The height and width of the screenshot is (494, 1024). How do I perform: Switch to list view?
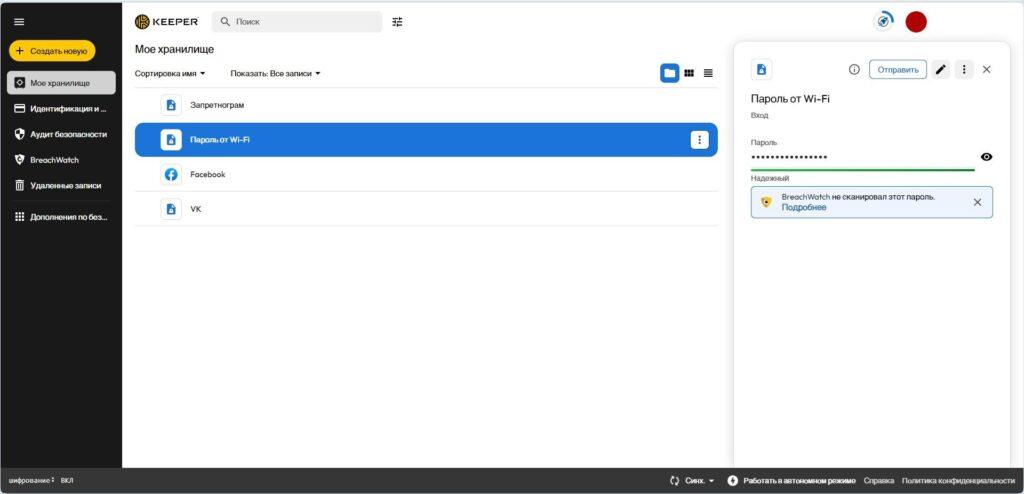(708, 73)
